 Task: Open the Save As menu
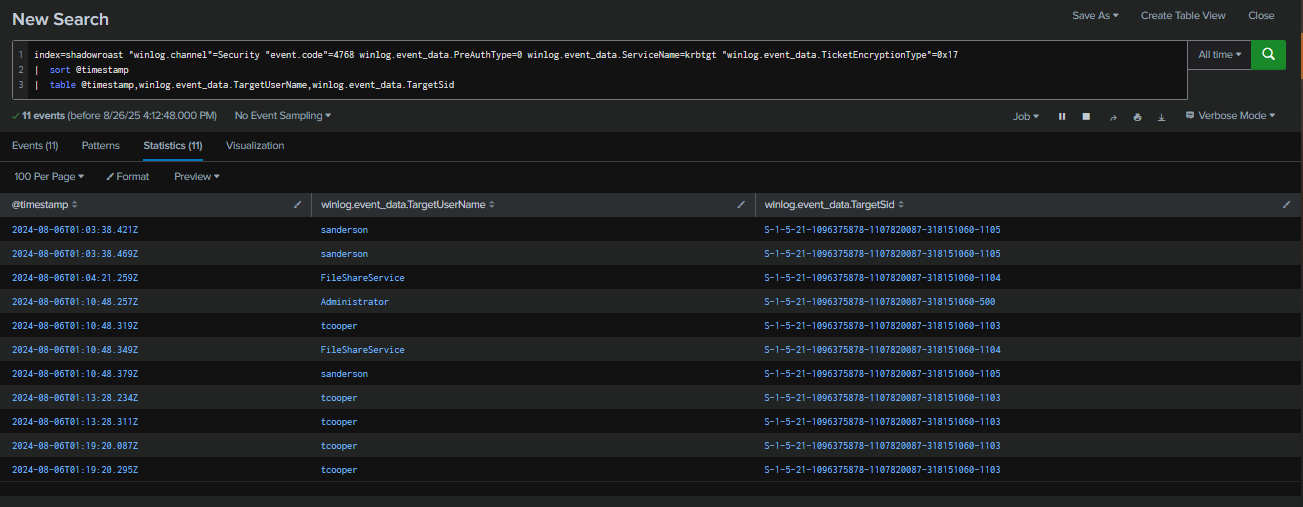tap(1095, 16)
